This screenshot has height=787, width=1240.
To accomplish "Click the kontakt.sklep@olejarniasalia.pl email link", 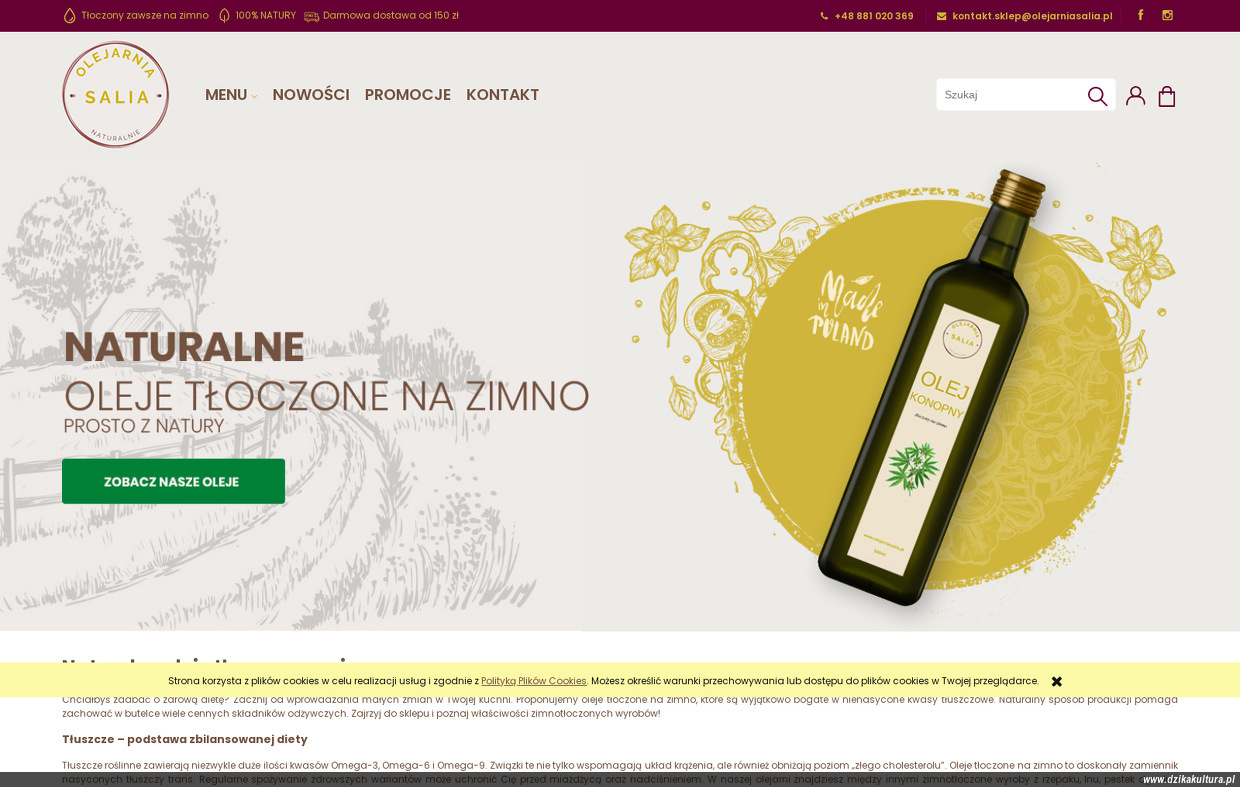I will pyautogui.click(x=1032, y=16).
